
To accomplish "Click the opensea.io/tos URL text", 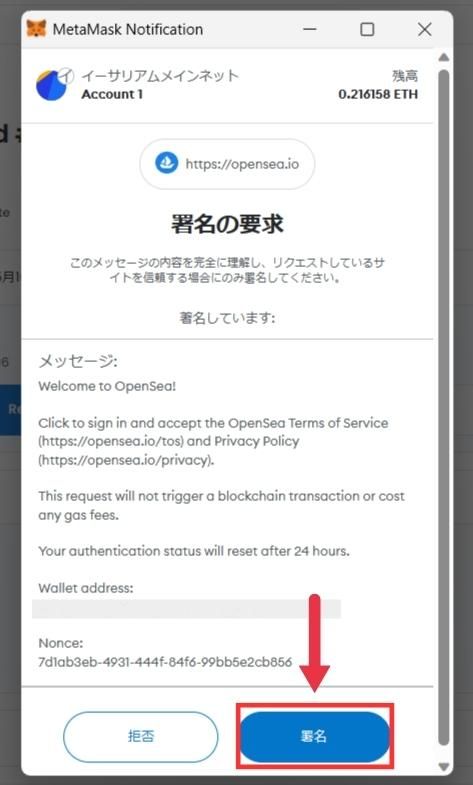I will point(113,441).
